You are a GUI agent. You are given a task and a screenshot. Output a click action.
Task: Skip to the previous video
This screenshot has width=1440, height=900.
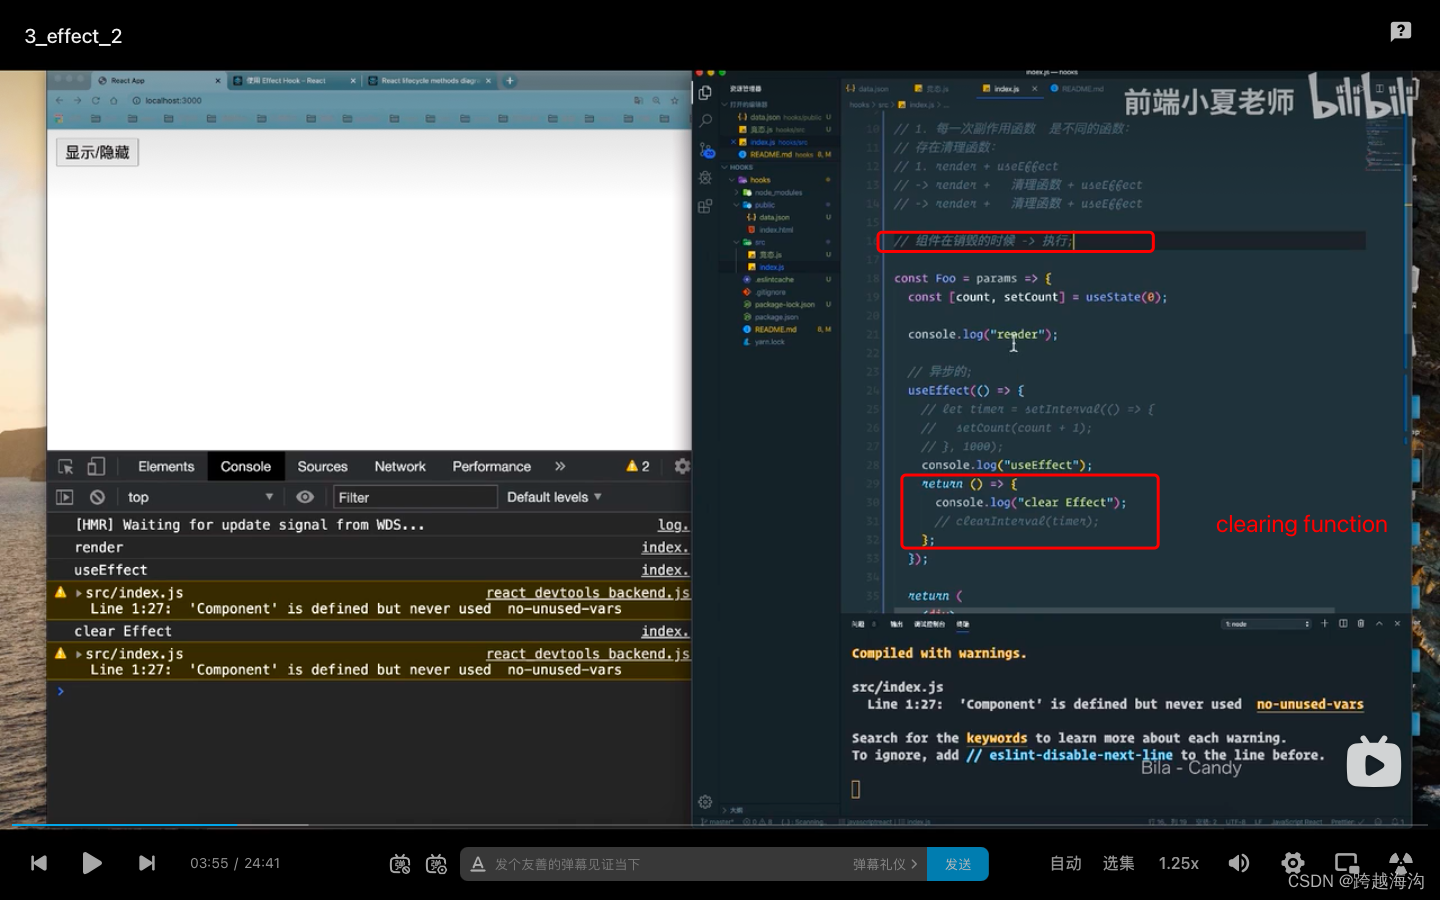pyautogui.click(x=39, y=863)
